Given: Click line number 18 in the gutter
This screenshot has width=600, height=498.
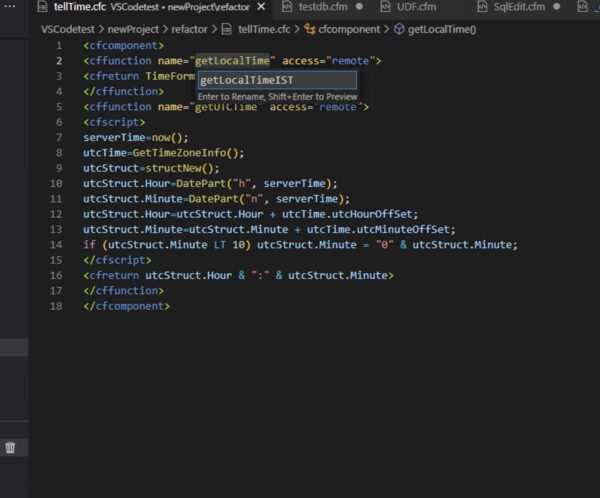Looking at the screenshot, I should pyautogui.click(x=57, y=306).
